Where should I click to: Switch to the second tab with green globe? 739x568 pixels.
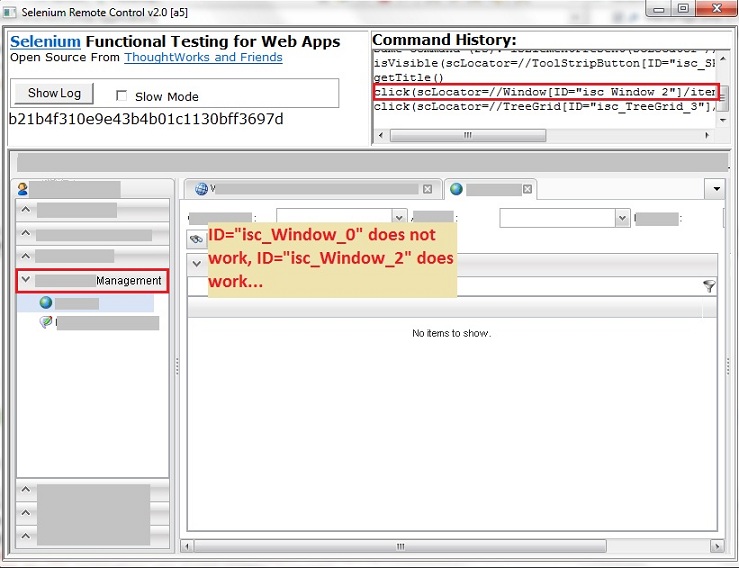[x=487, y=189]
